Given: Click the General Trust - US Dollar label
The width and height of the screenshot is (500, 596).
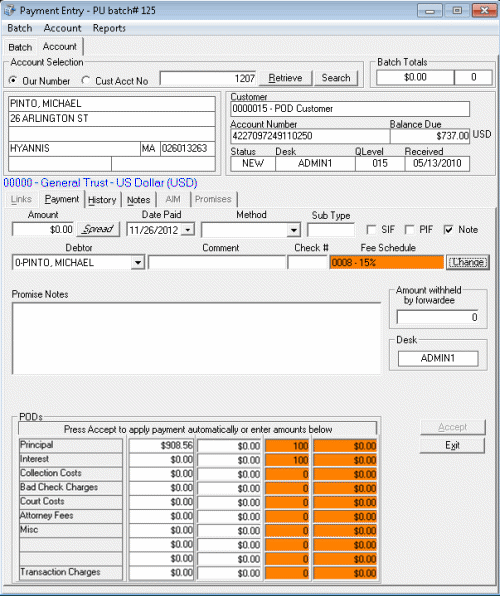Looking at the screenshot, I should pyautogui.click(x=100, y=183).
